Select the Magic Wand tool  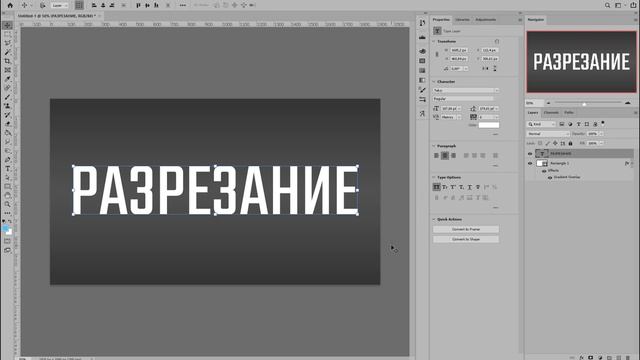coord(7,52)
